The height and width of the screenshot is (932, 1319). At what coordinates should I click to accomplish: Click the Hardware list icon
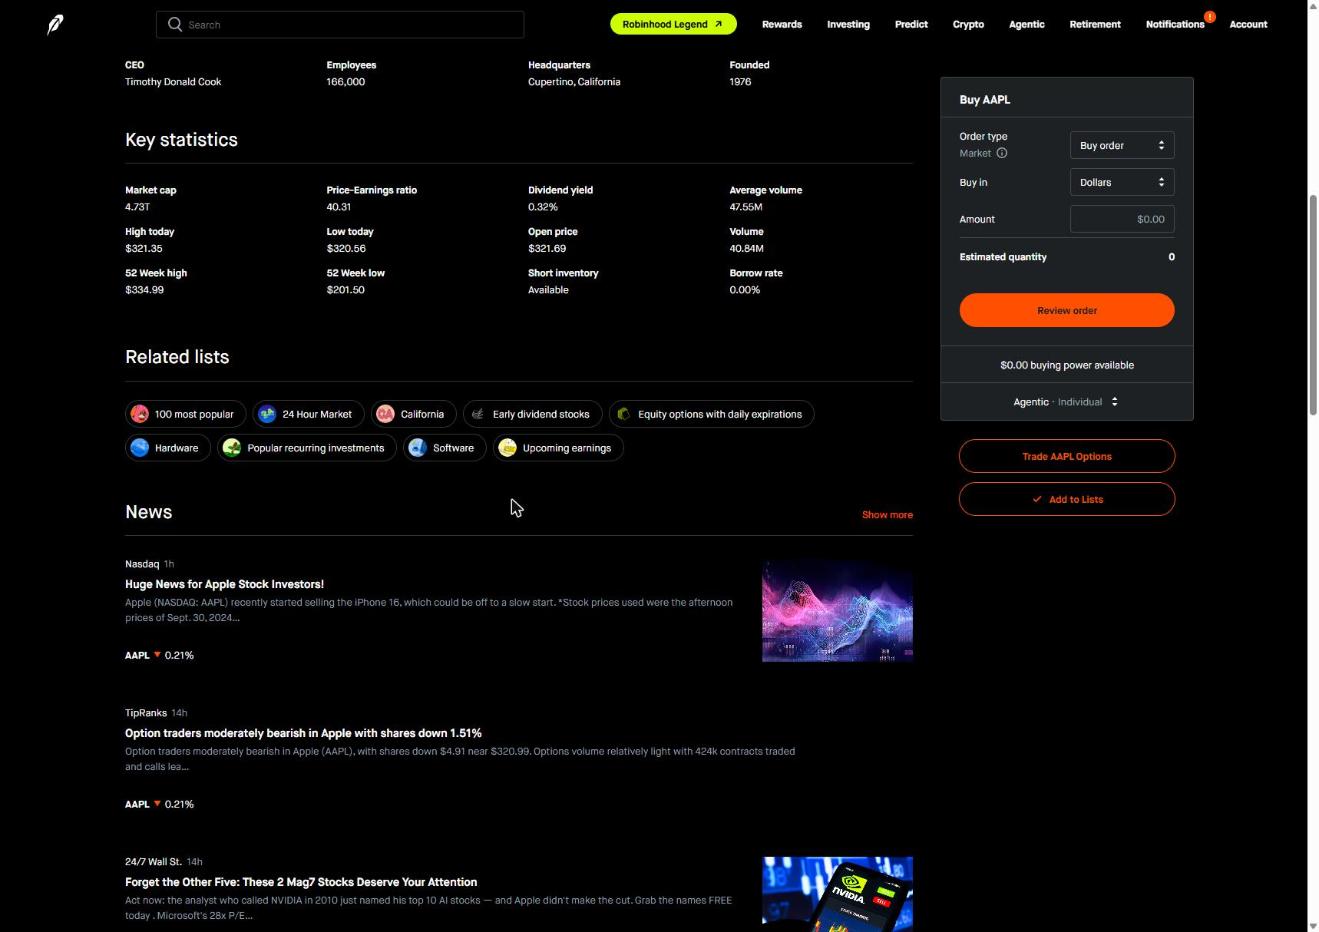140,448
